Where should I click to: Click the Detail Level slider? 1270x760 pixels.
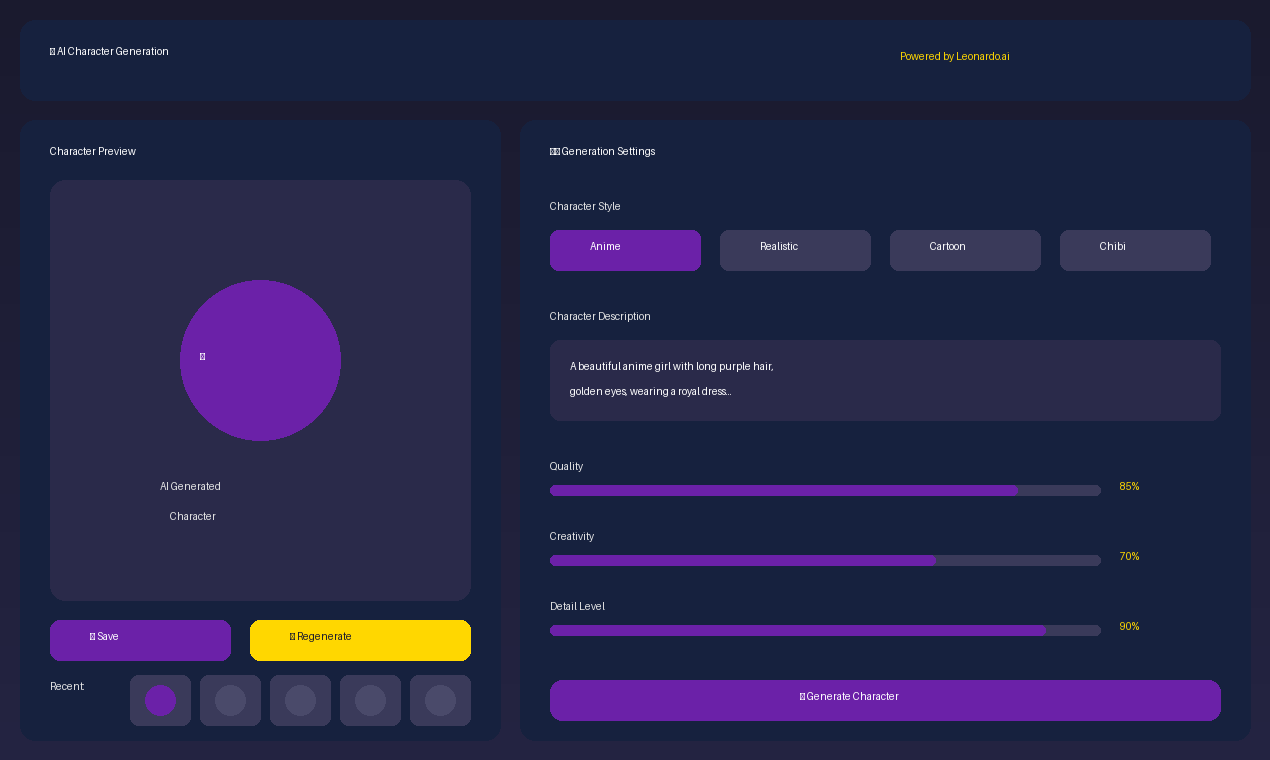825,630
